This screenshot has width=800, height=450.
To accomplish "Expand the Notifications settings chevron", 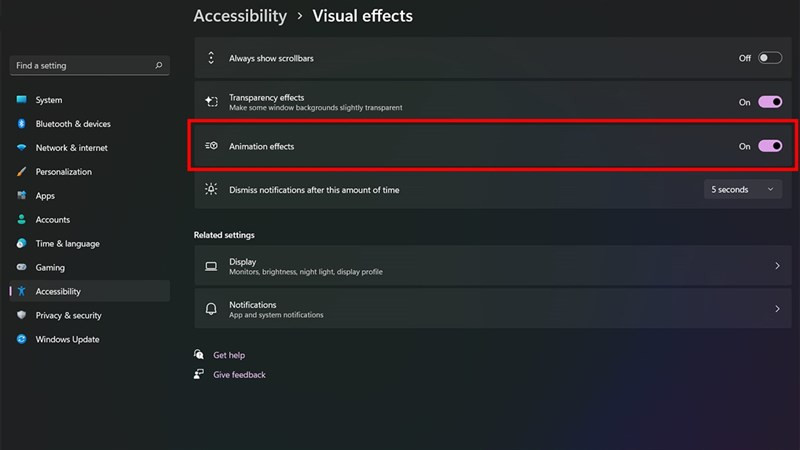I will coord(777,309).
